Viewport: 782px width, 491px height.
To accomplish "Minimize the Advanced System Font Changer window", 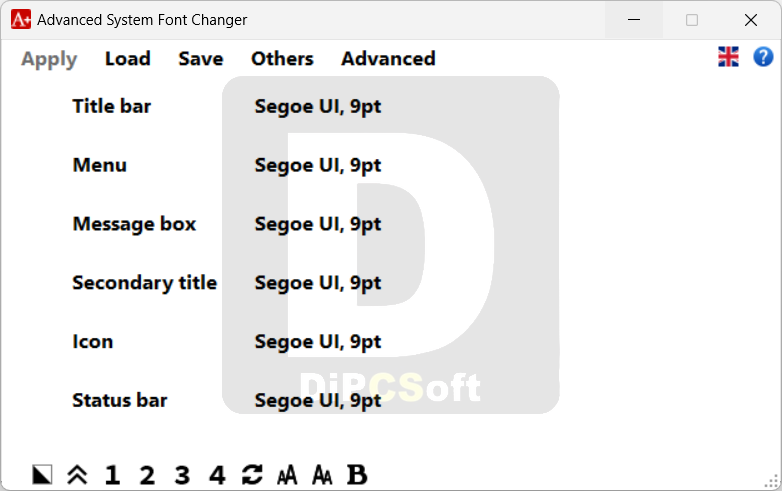I will (634, 20).
